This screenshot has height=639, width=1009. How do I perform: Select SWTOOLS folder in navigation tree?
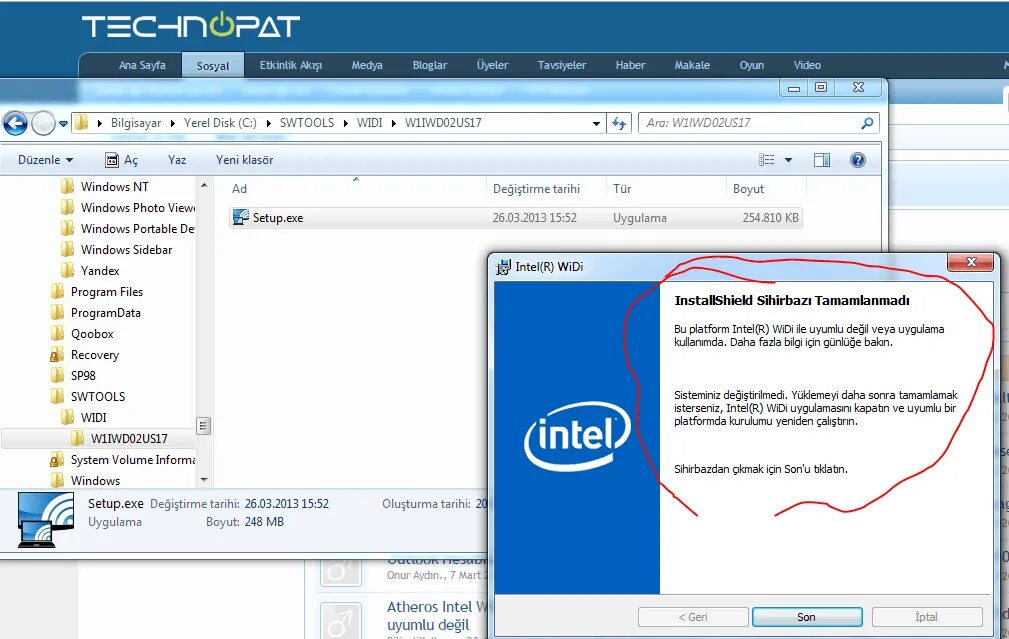(x=98, y=396)
